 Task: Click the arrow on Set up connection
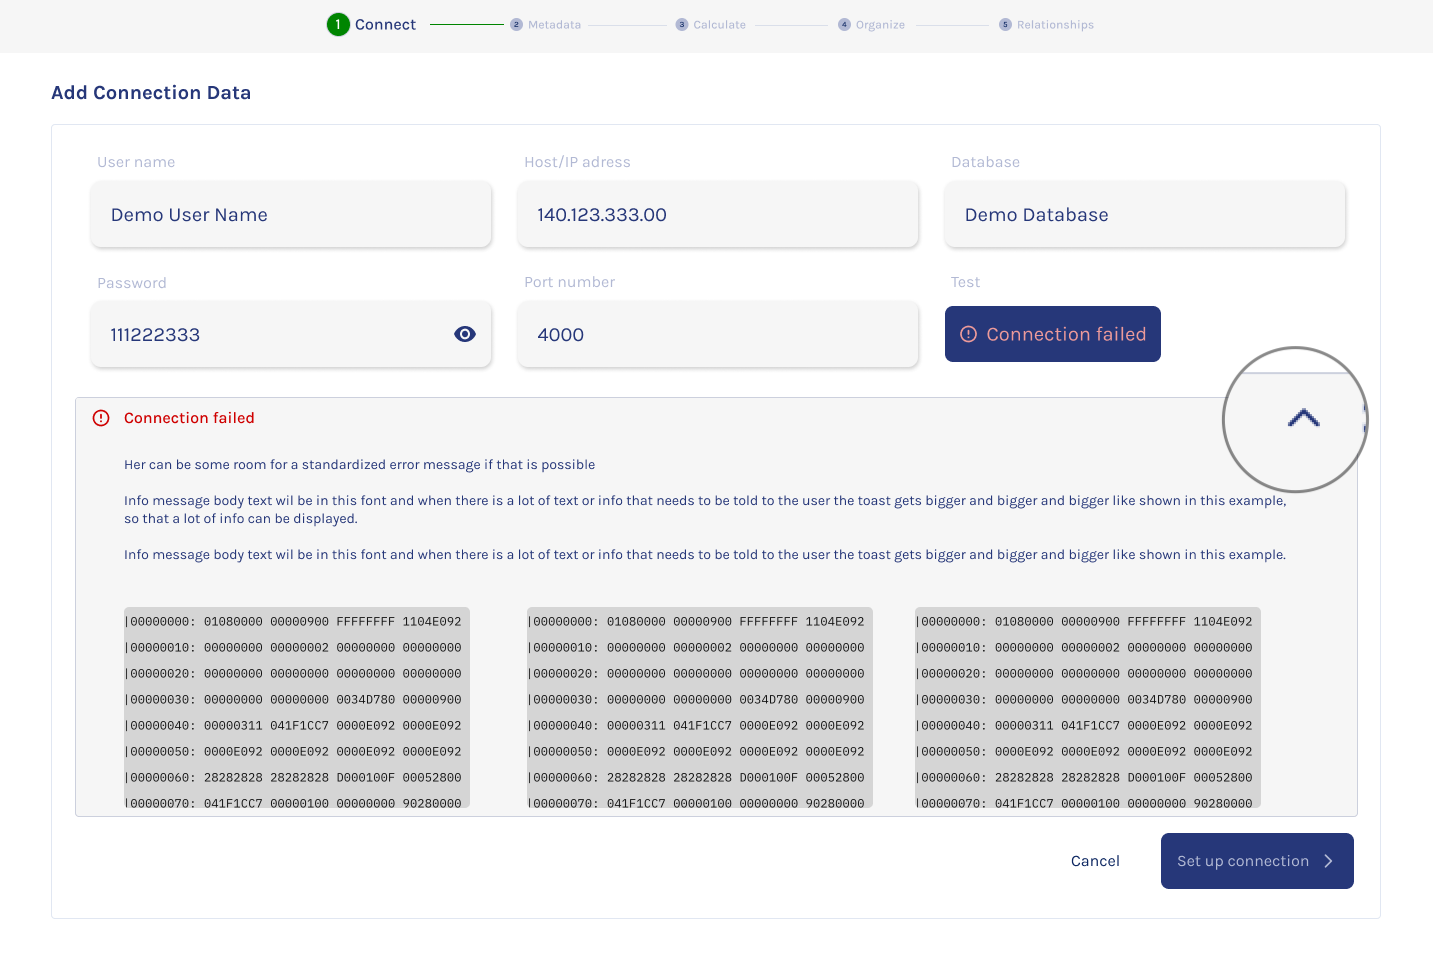click(1328, 861)
